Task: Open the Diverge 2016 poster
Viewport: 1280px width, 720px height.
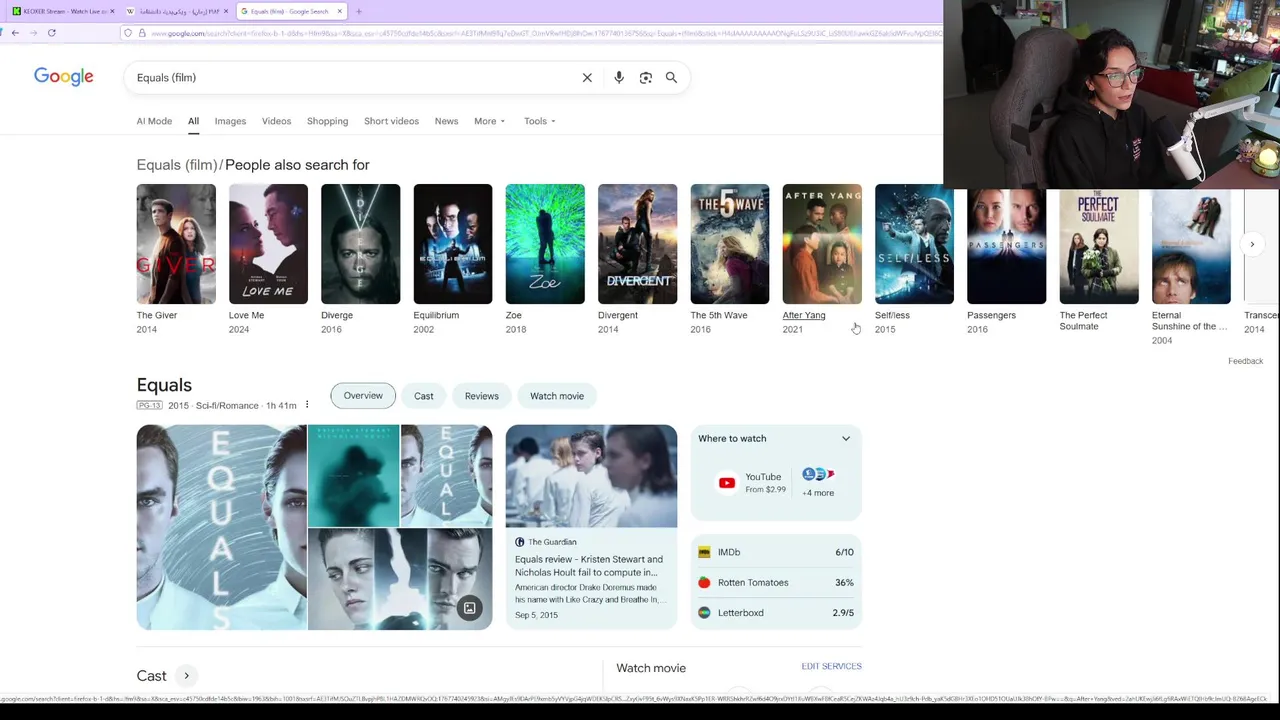Action: pyautogui.click(x=360, y=244)
